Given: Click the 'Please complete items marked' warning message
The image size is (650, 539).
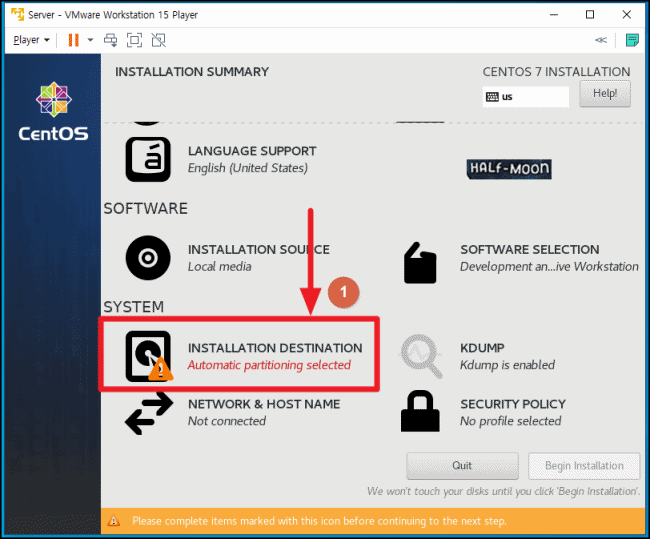Looking at the screenshot, I should point(319,521).
